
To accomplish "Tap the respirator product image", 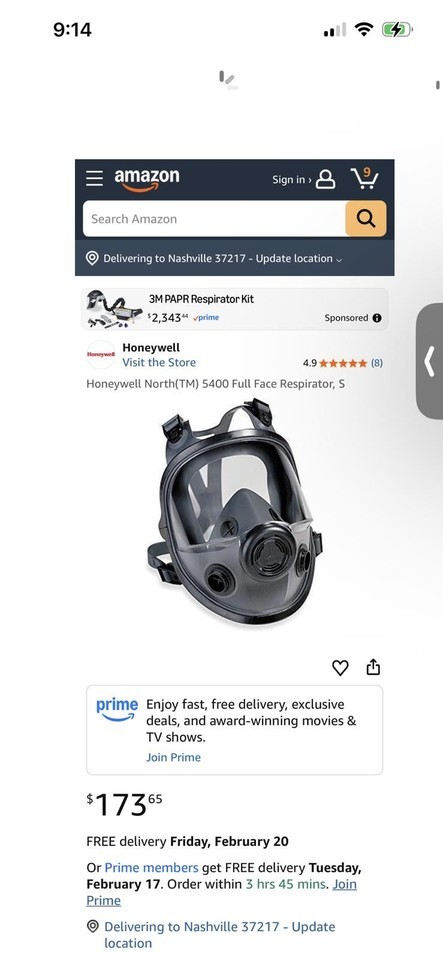I will coord(234,511).
